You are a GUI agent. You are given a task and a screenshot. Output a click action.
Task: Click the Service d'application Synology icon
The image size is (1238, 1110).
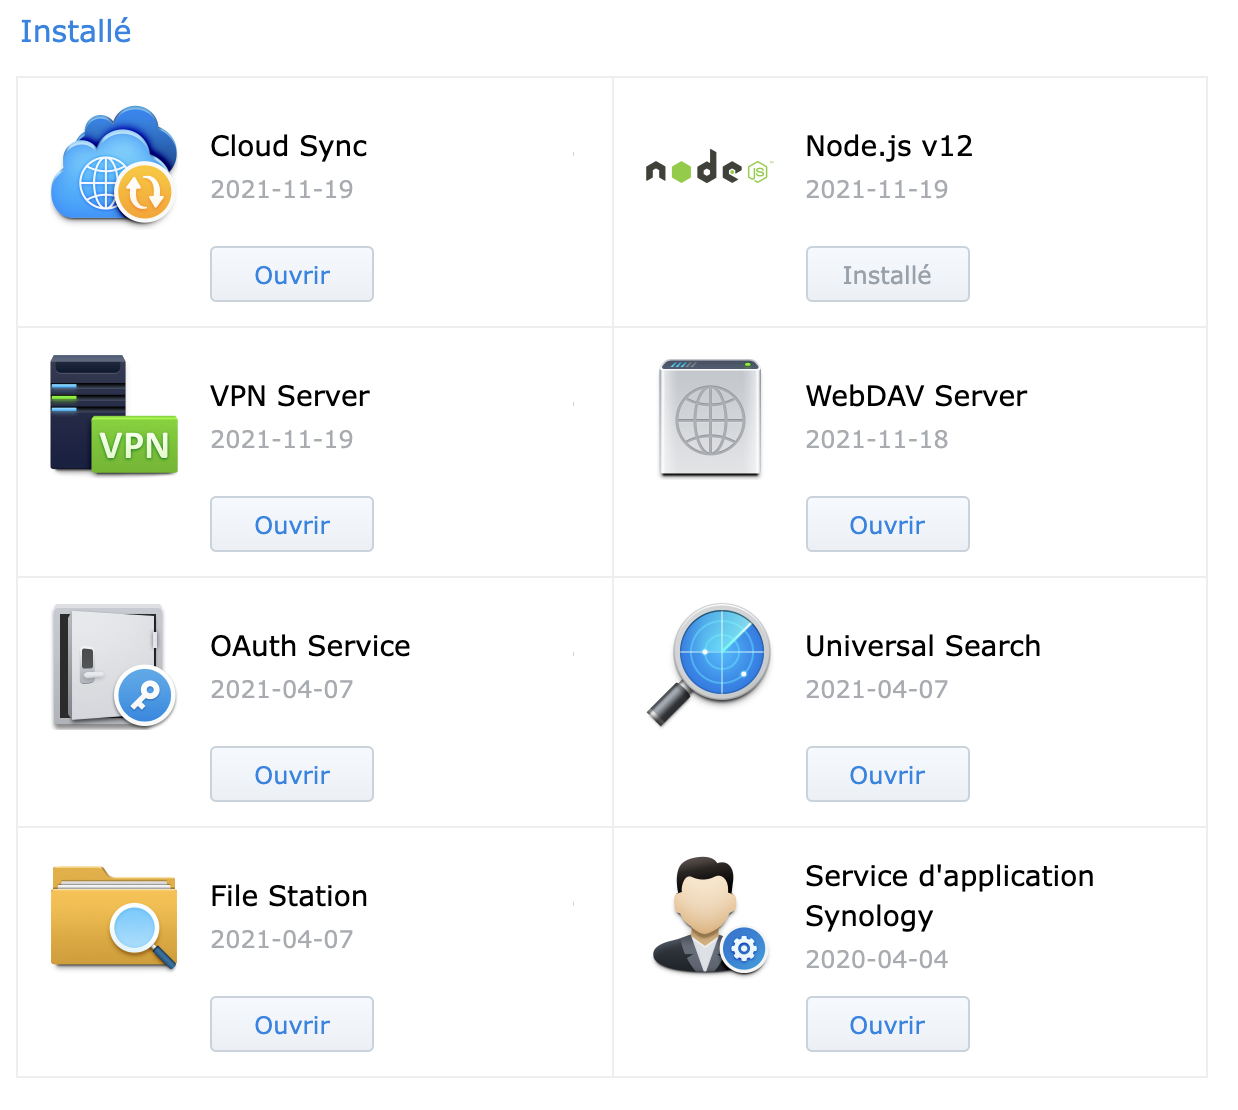pos(709,916)
